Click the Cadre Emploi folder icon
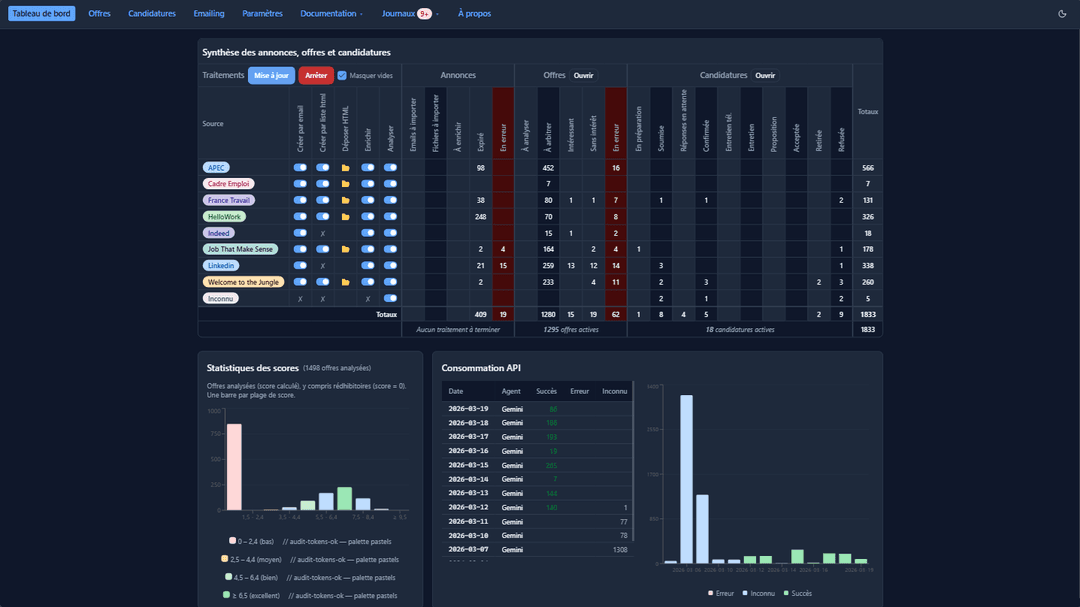This screenshot has width=1080, height=607. tap(345, 184)
